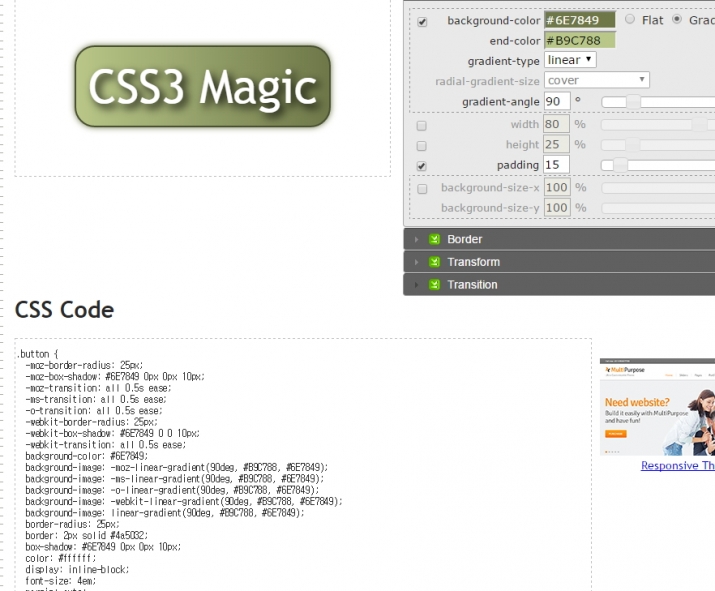
Task: Click 'color: #ffffff;' code line
Action: pyautogui.click(x=61, y=559)
